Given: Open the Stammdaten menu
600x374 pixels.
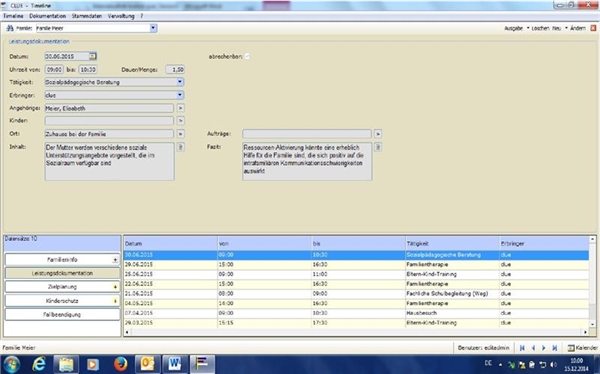Looking at the screenshot, I should tap(87, 16).
